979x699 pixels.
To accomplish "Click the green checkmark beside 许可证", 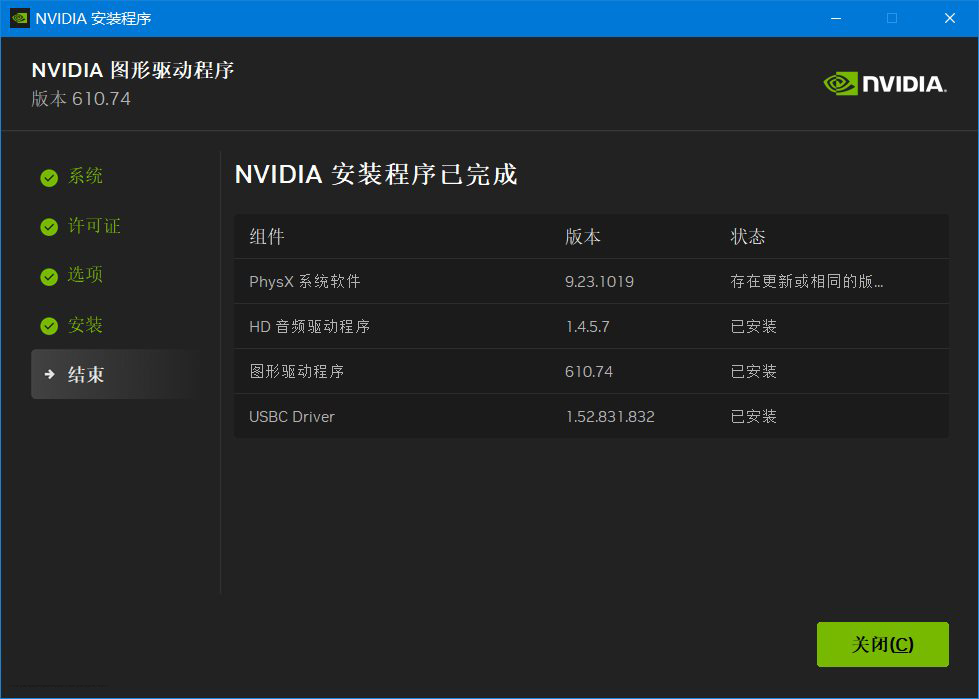I will (49, 227).
